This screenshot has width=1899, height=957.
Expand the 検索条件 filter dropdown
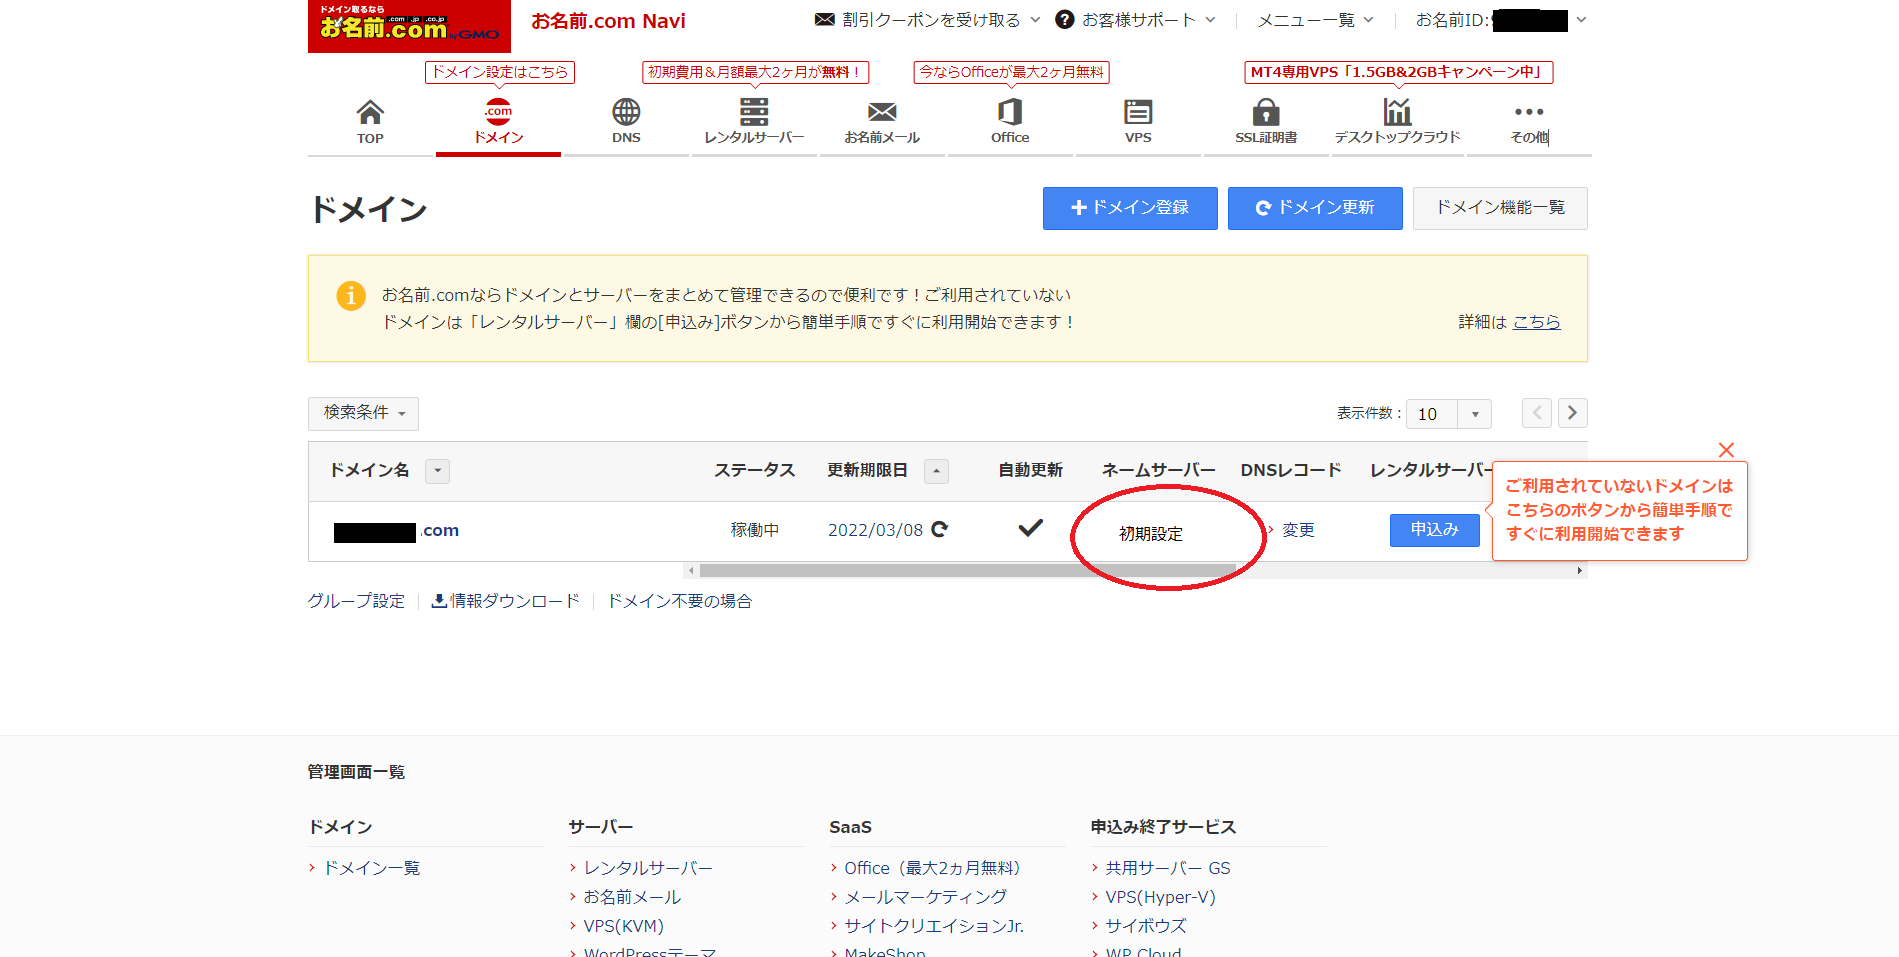pyautogui.click(x=363, y=413)
